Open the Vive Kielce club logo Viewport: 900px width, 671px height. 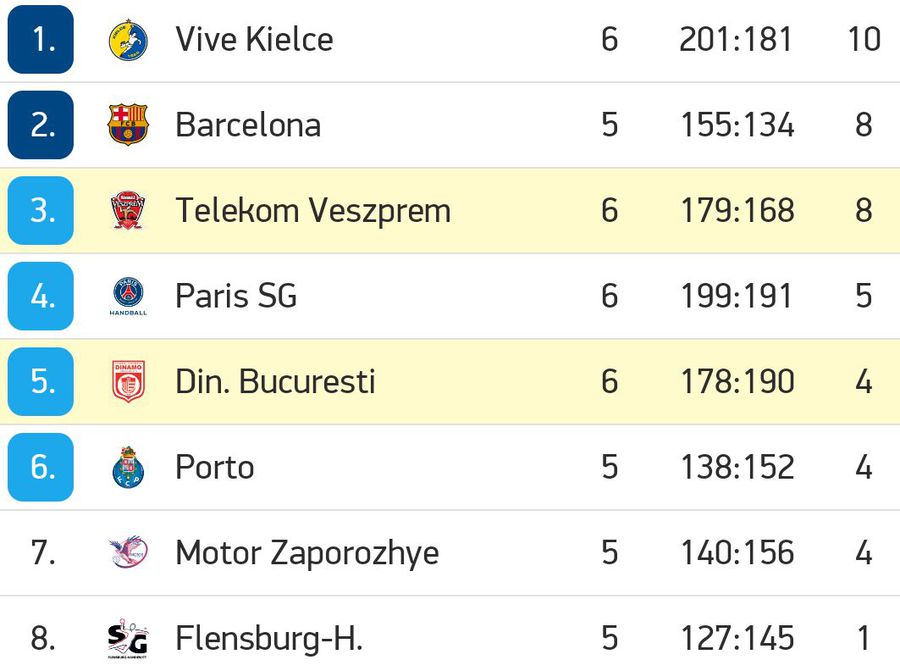(x=128, y=40)
